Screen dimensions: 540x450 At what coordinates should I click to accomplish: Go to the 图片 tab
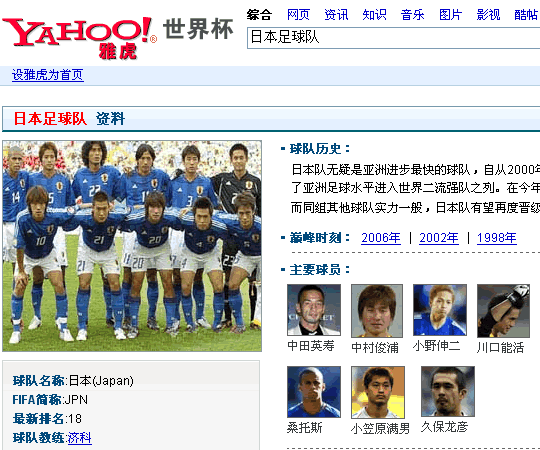pyautogui.click(x=450, y=15)
